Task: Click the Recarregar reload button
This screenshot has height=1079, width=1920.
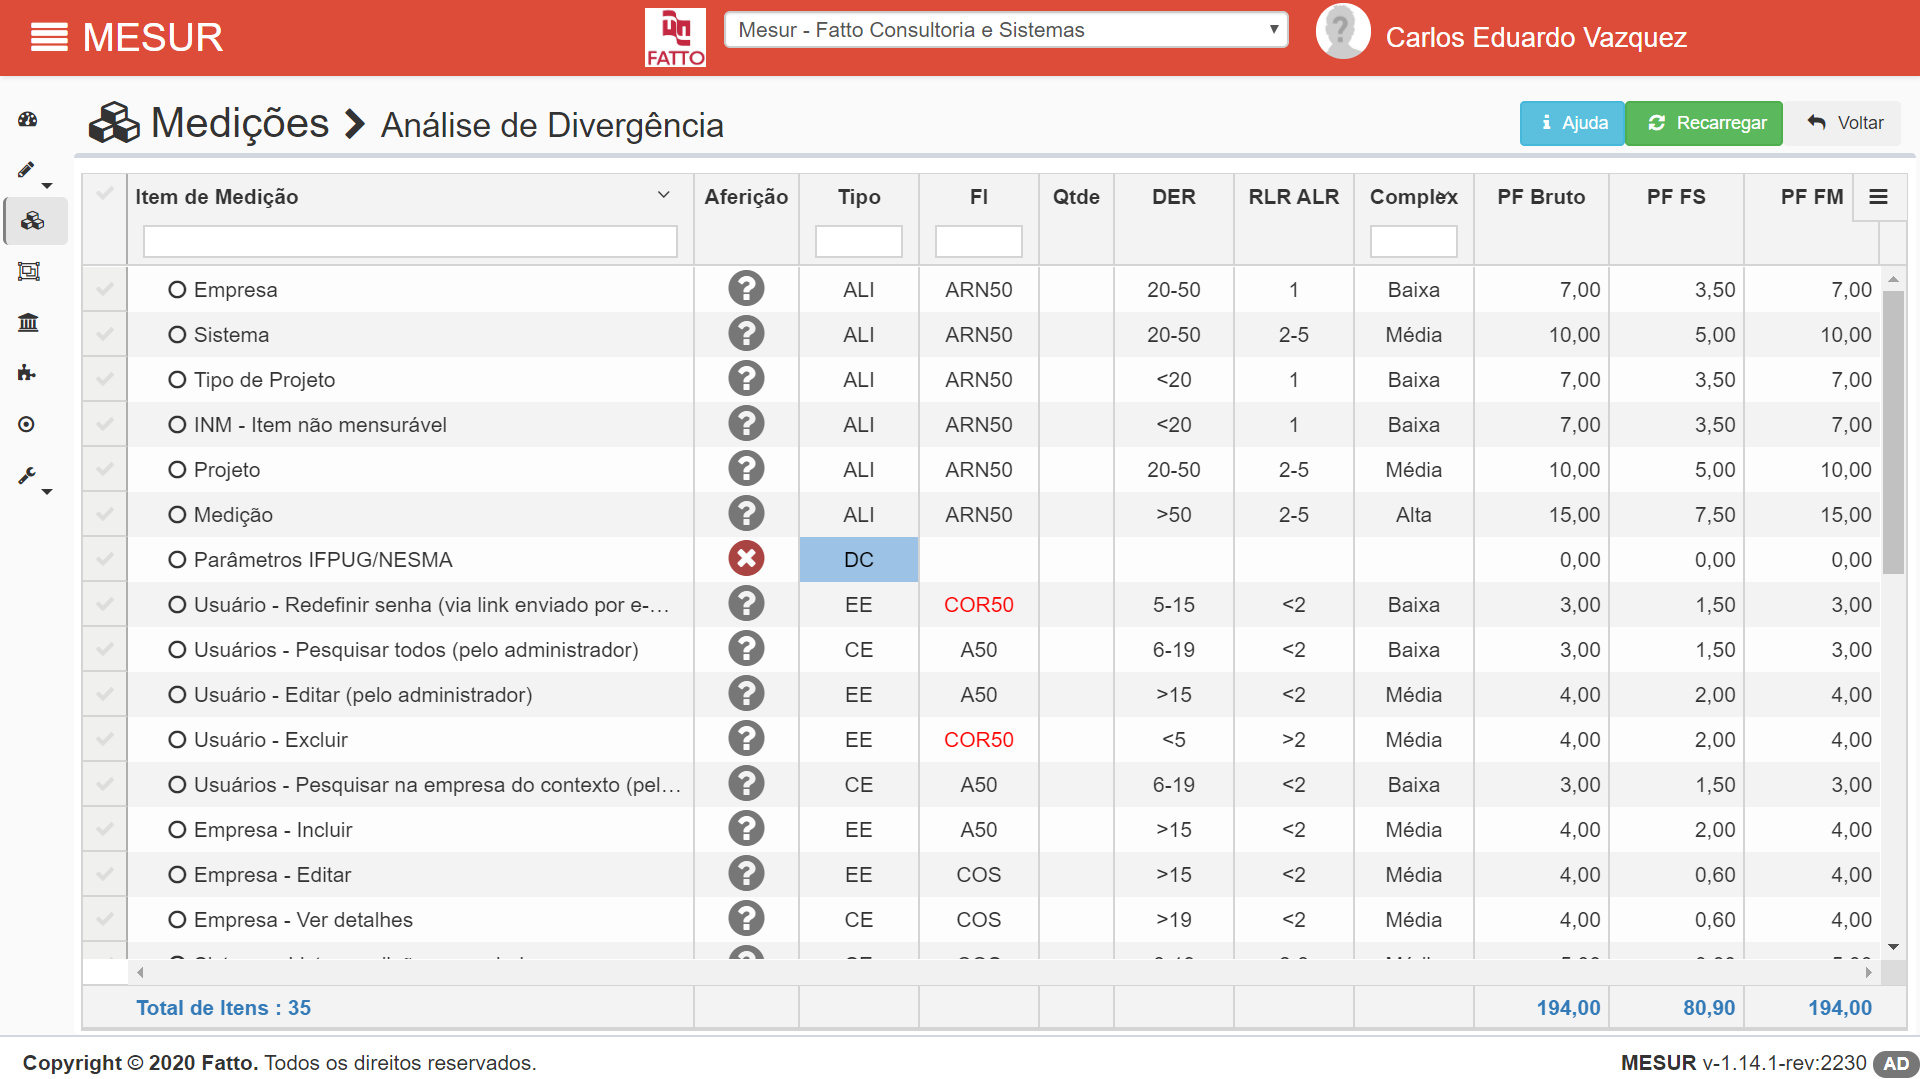Action: [x=1704, y=123]
